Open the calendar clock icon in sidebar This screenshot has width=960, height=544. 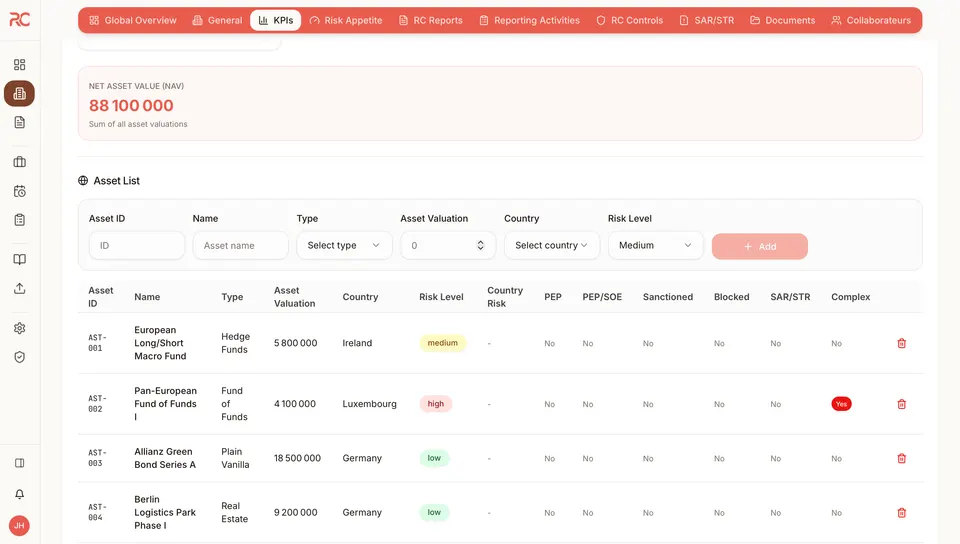[20, 191]
